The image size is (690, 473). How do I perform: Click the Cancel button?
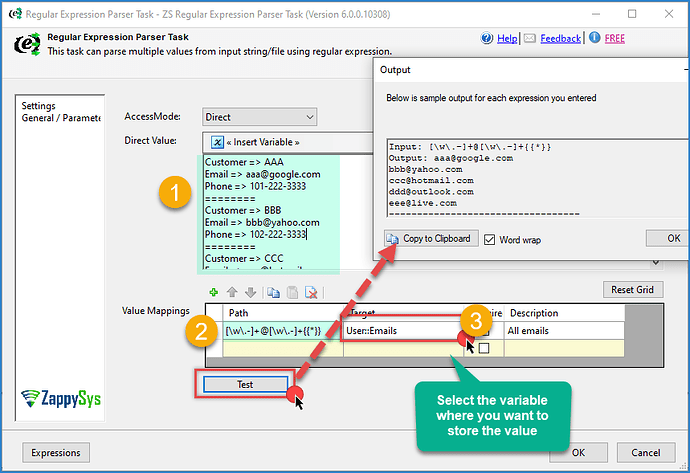pyautogui.click(x=646, y=453)
